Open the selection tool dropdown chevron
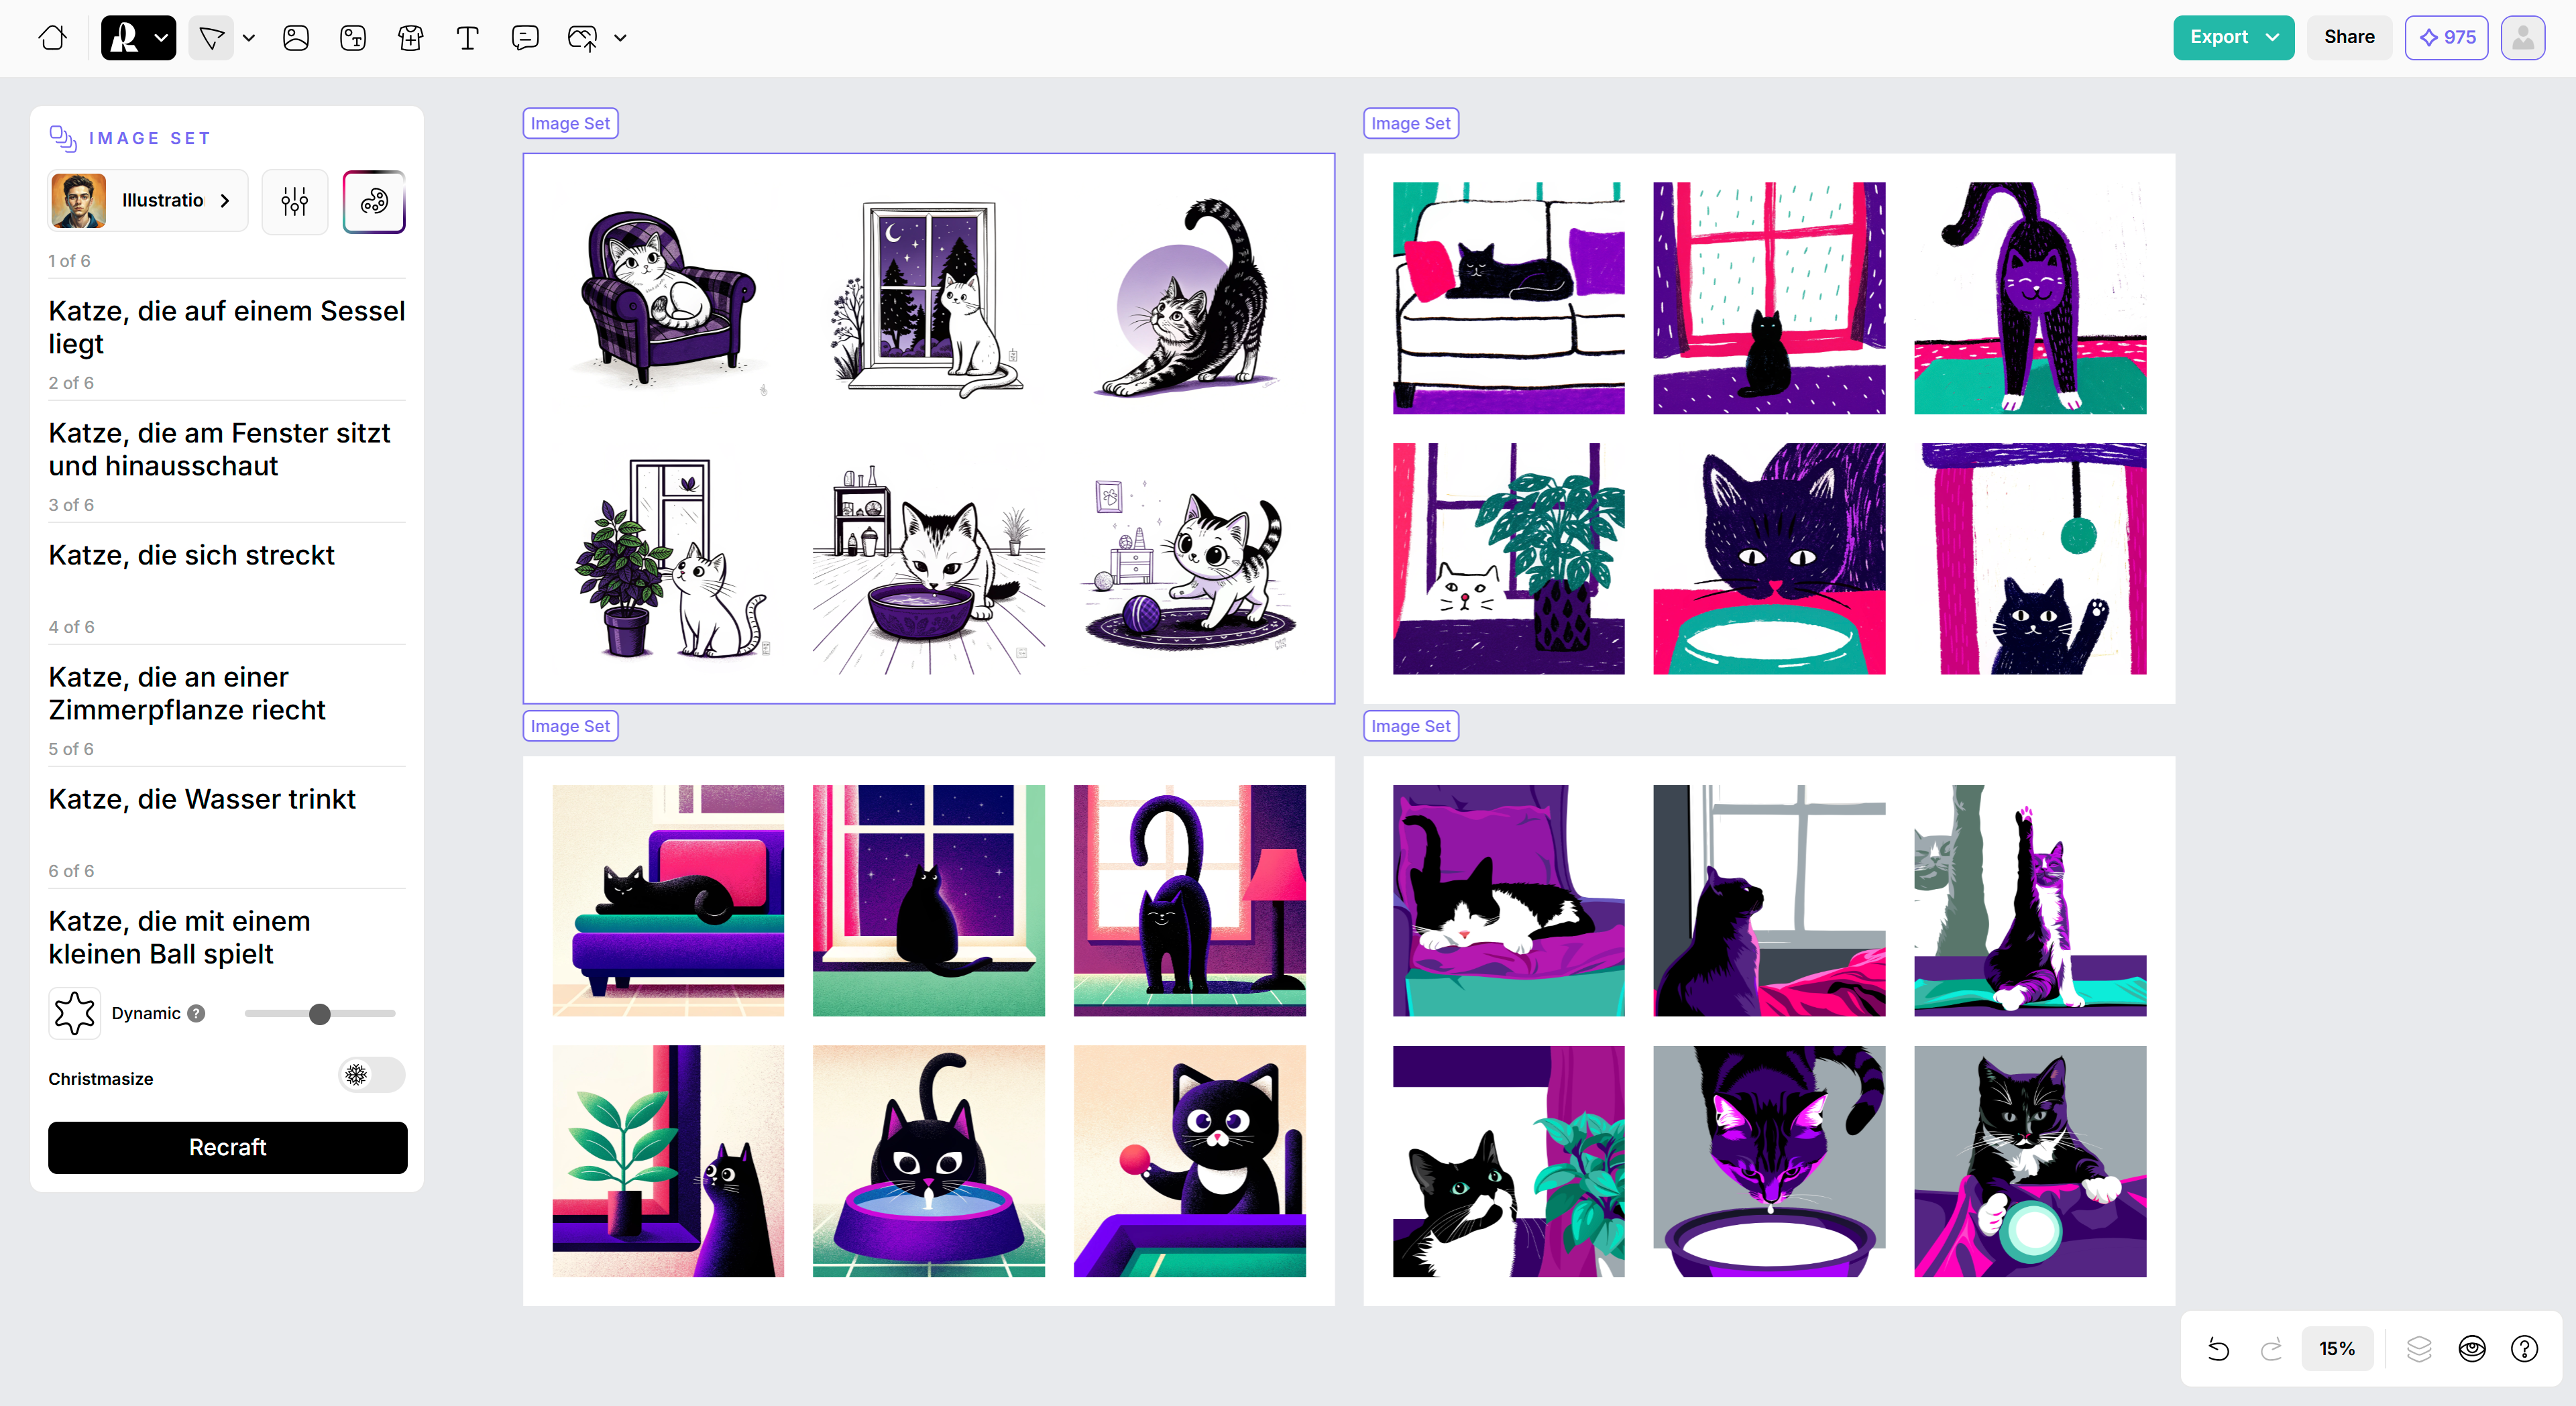 pyautogui.click(x=249, y=38)
